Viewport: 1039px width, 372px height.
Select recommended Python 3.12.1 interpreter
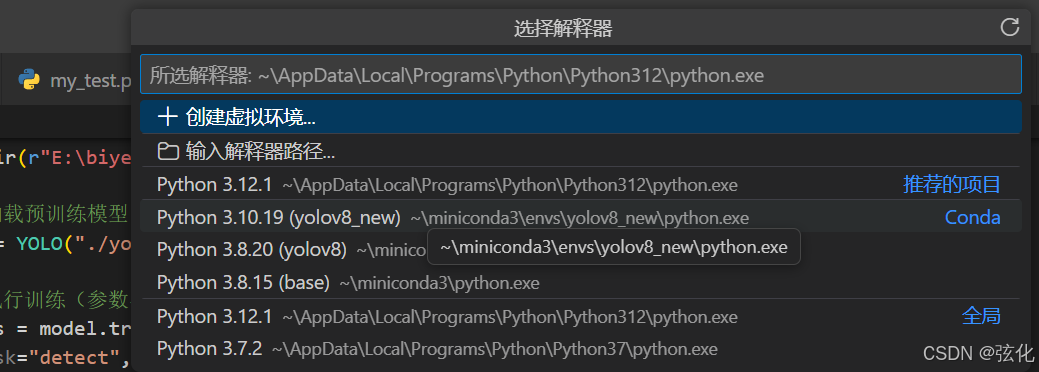[580, 184]
